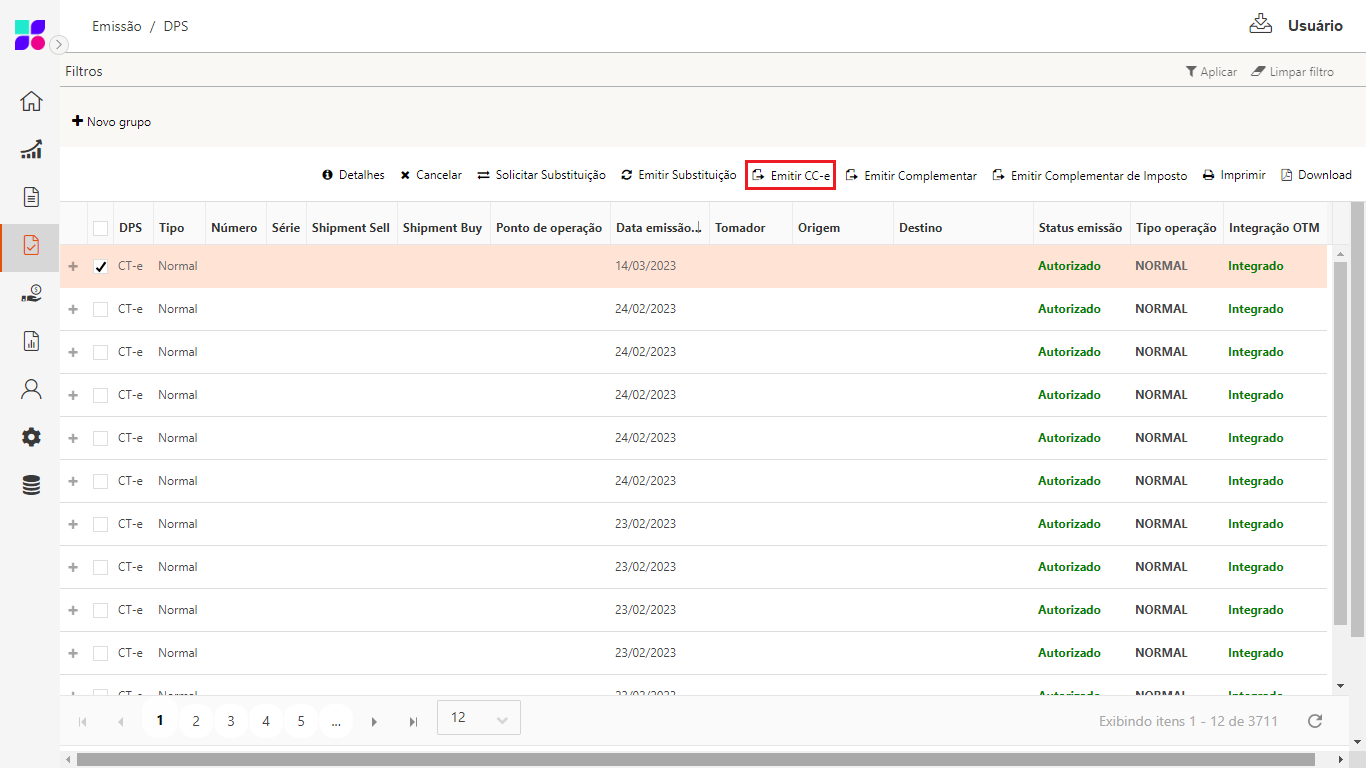Open the Home icon in sidebar
Viewport: 1366px width, 768px height.
[31, 101]
